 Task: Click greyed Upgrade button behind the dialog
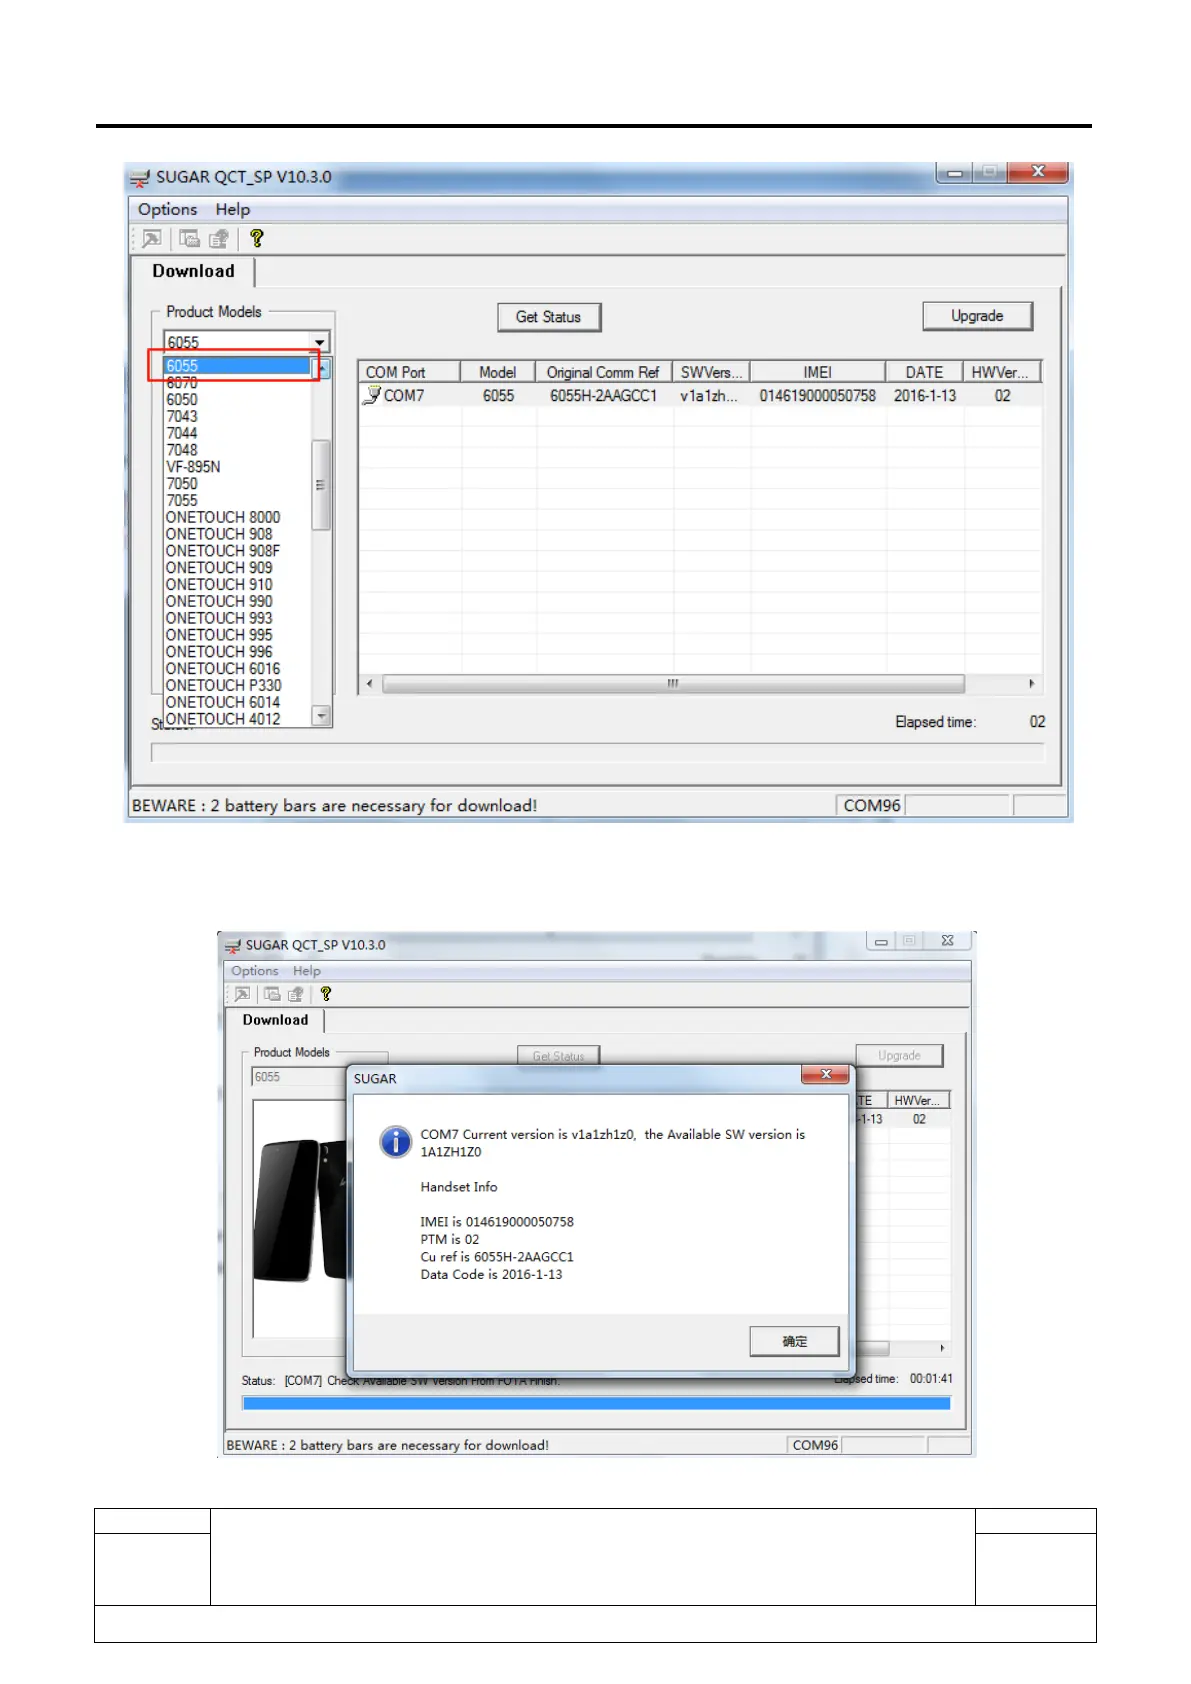(899, 1056)
